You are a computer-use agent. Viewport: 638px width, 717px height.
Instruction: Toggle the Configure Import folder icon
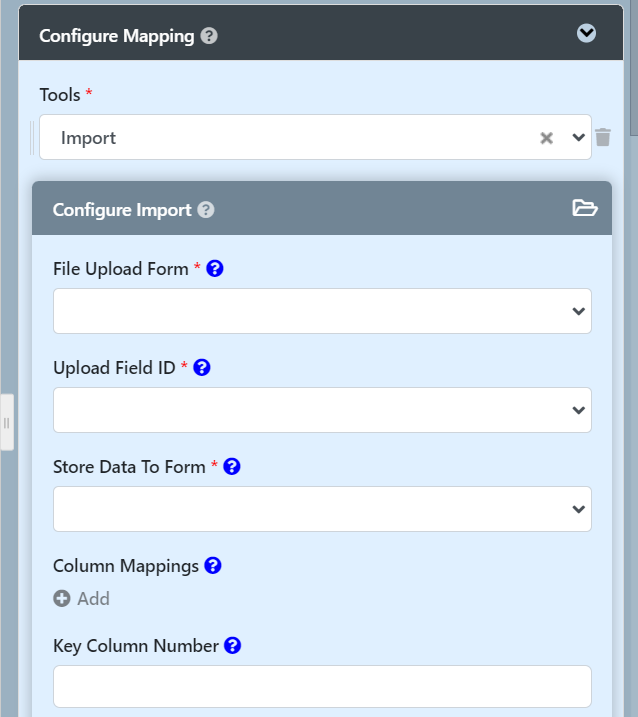(584, 208)
